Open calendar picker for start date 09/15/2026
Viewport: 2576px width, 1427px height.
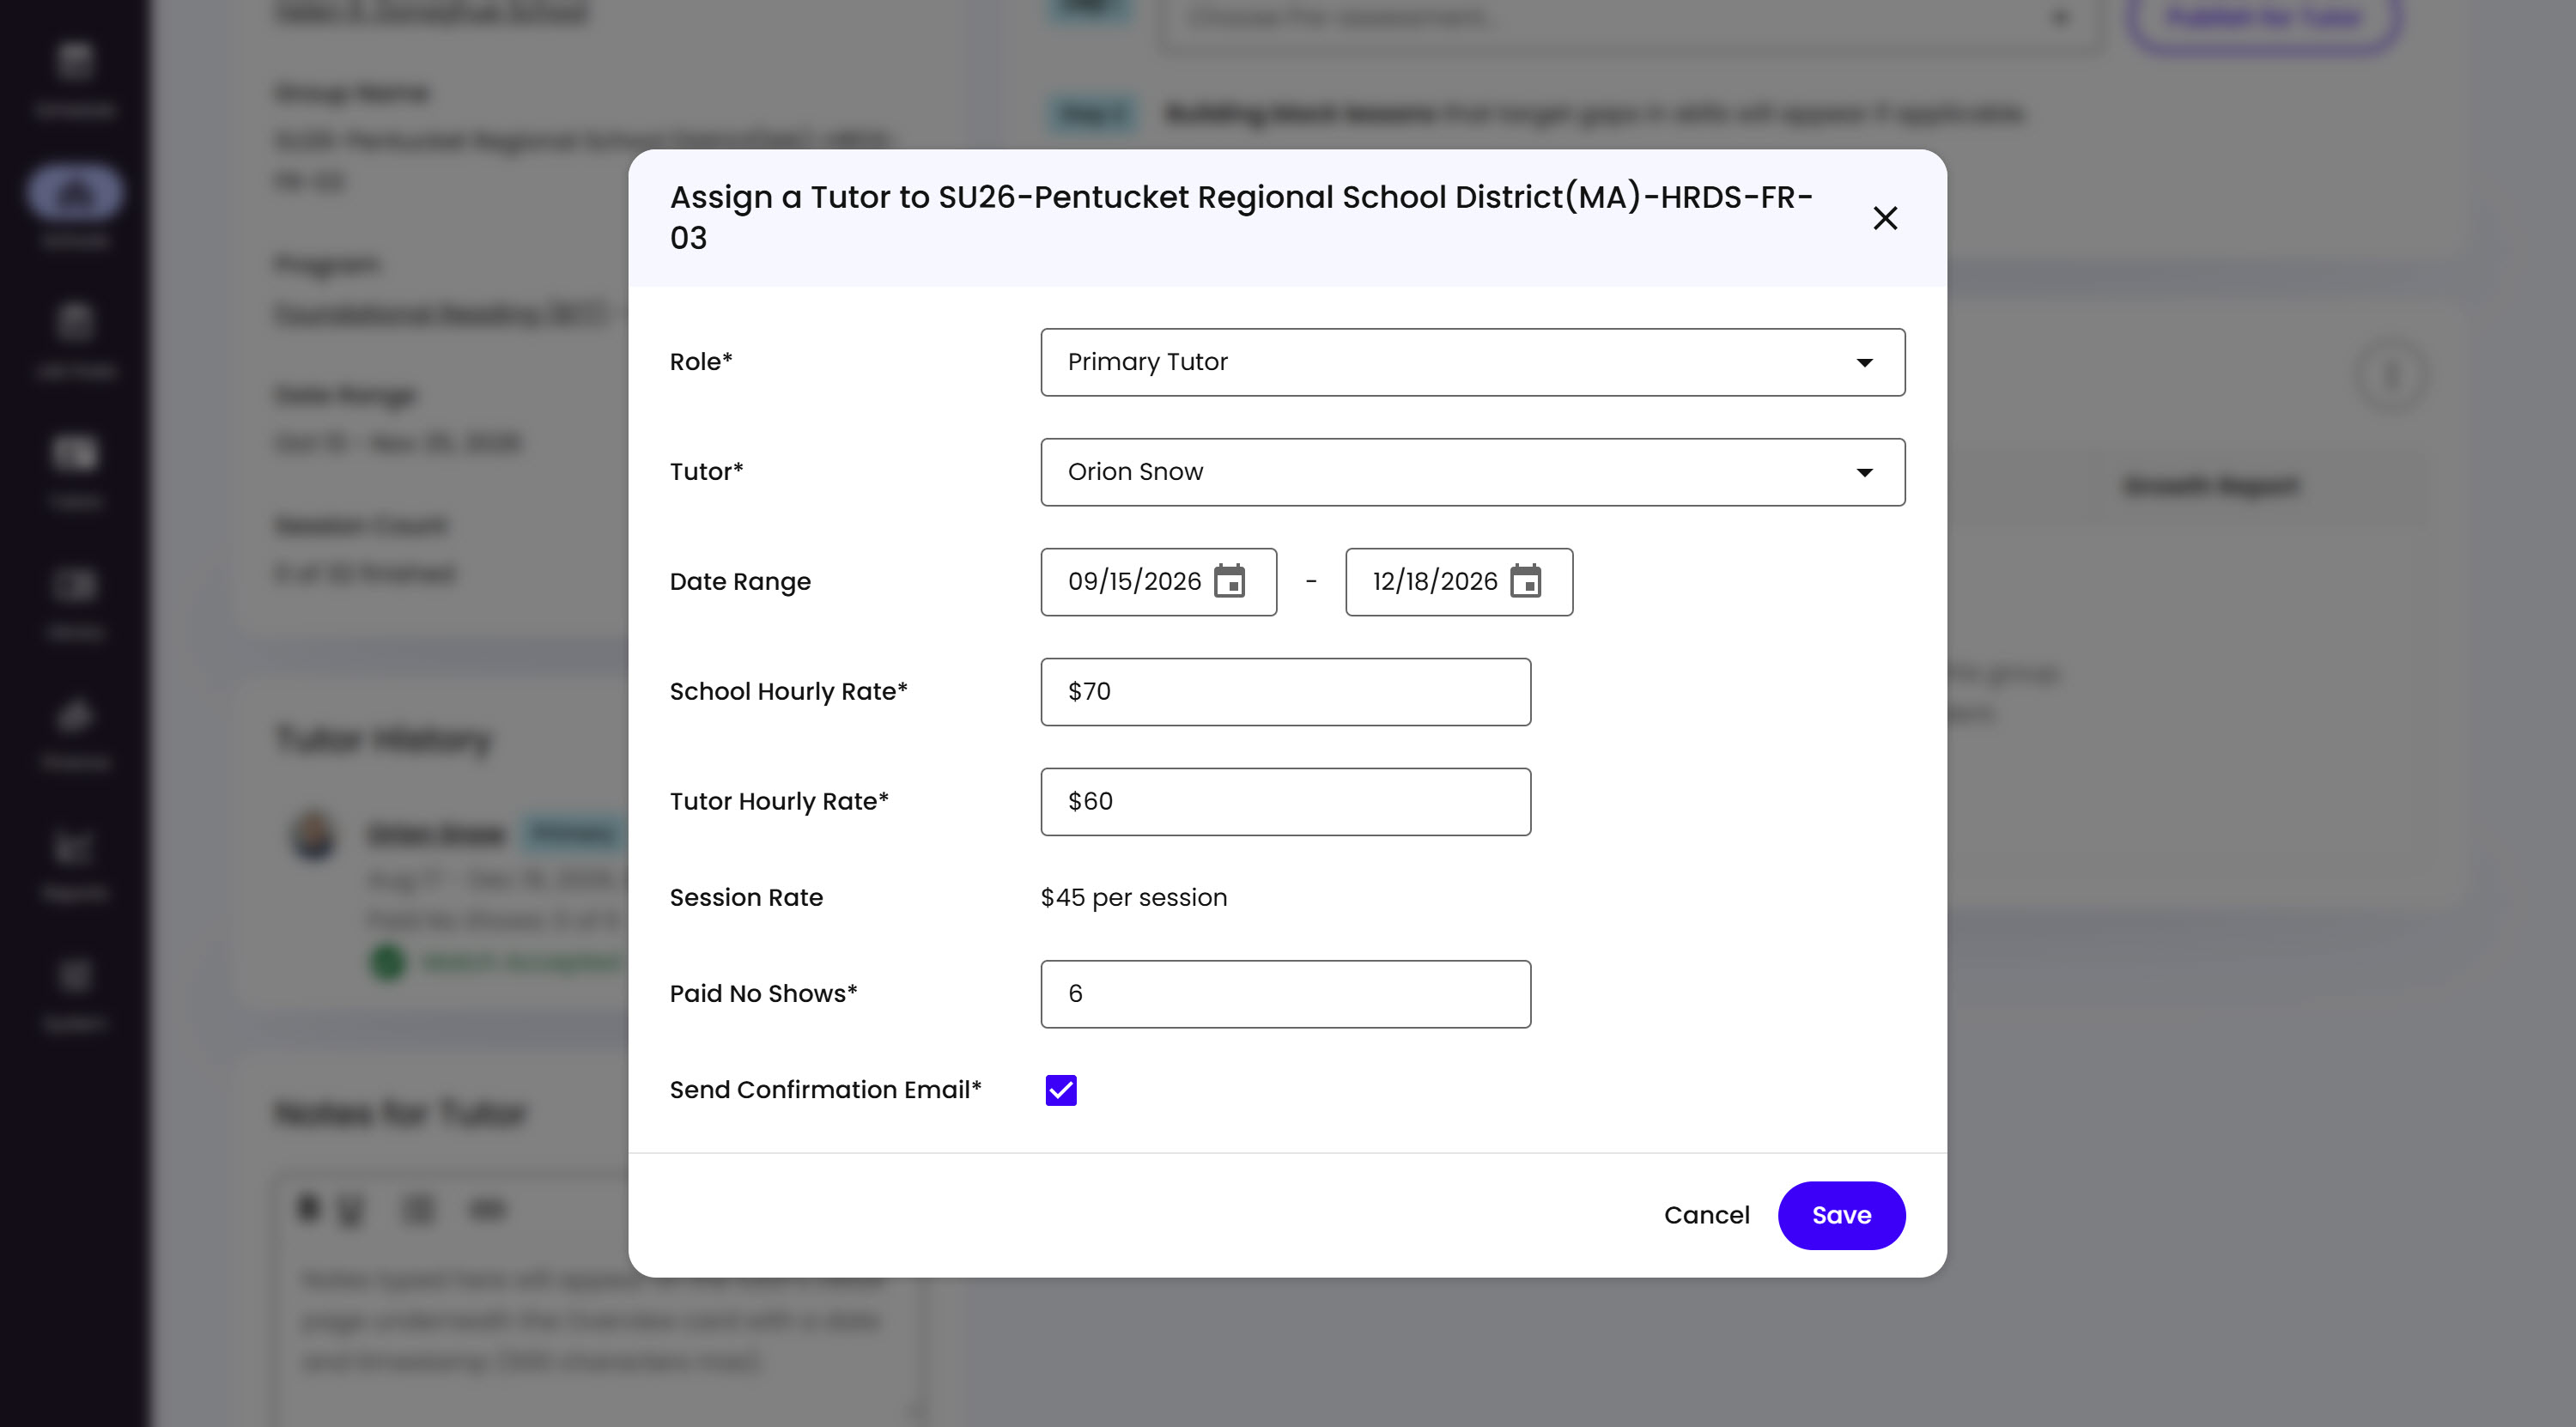(1229, 581)
